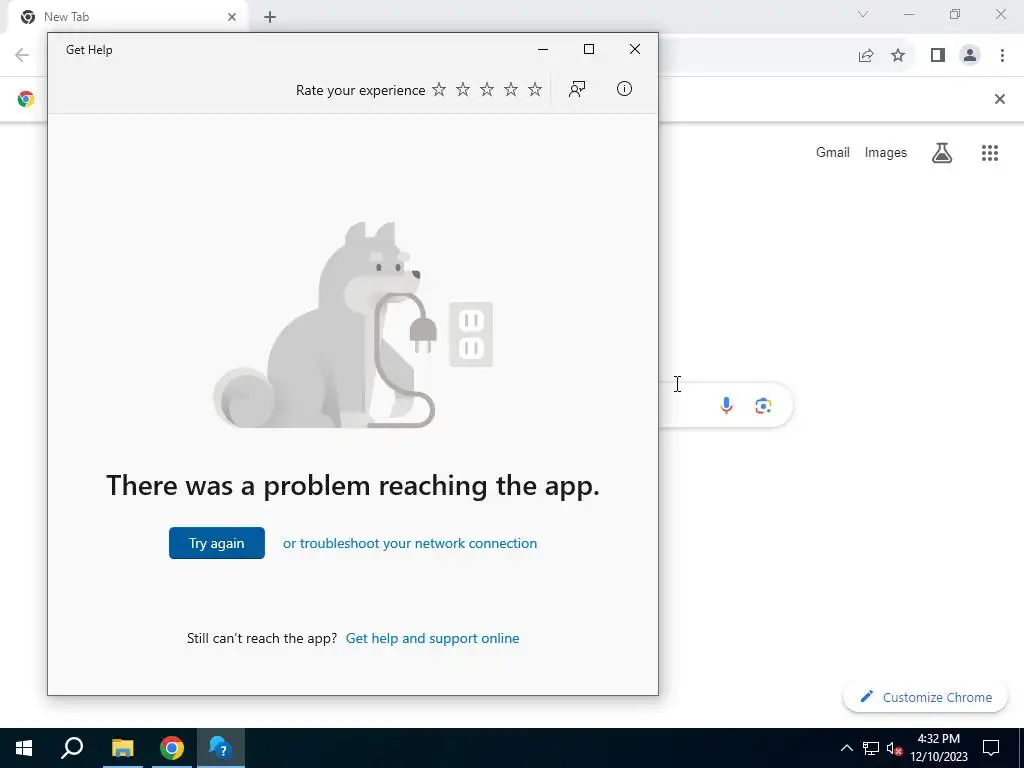
Task: Open tab search chevron in Chrome title bar
Action: [863, 14]
